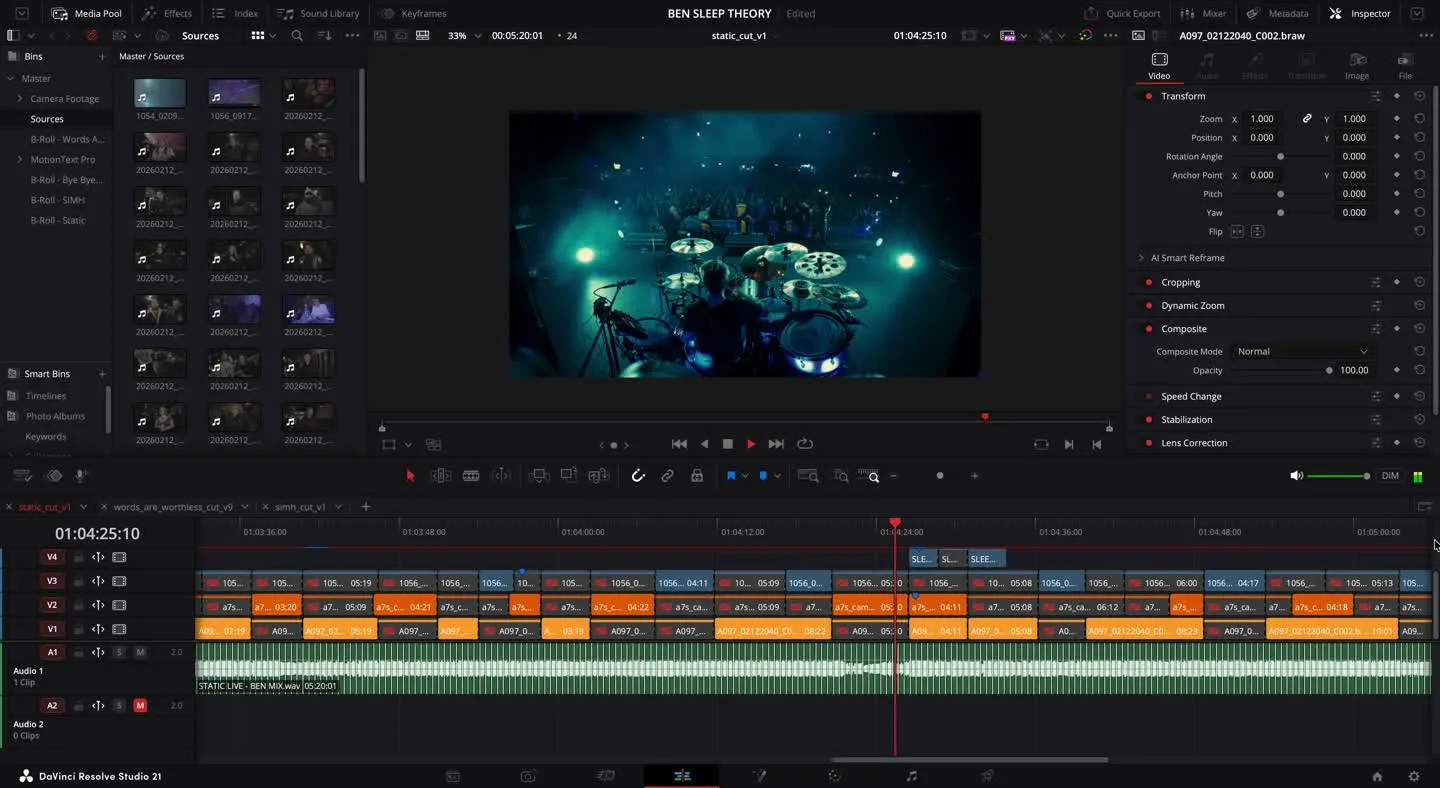Collapse the Master bin tree
1440x788 pixels.
click(11, 79)
